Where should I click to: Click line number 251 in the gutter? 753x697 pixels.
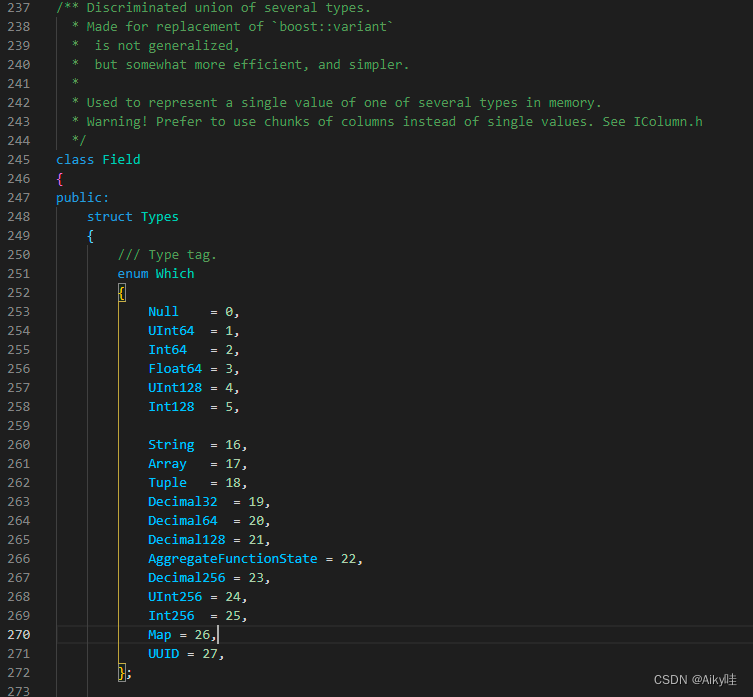coord(19,274)
